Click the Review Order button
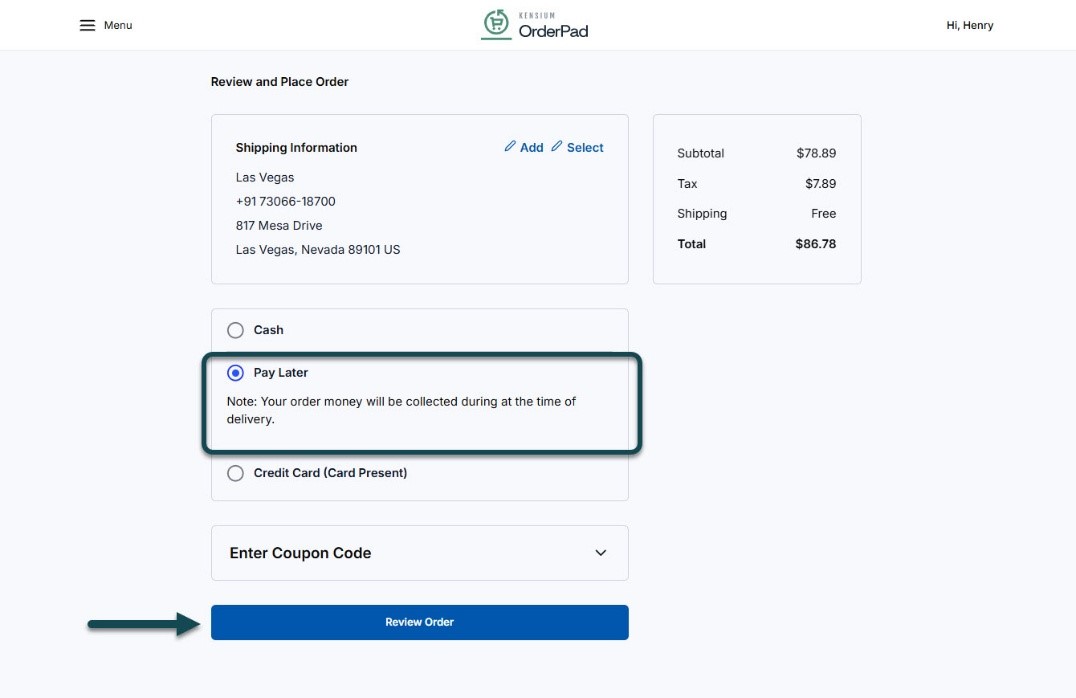The image size is (1076, 698). click(x=419, y=622)
